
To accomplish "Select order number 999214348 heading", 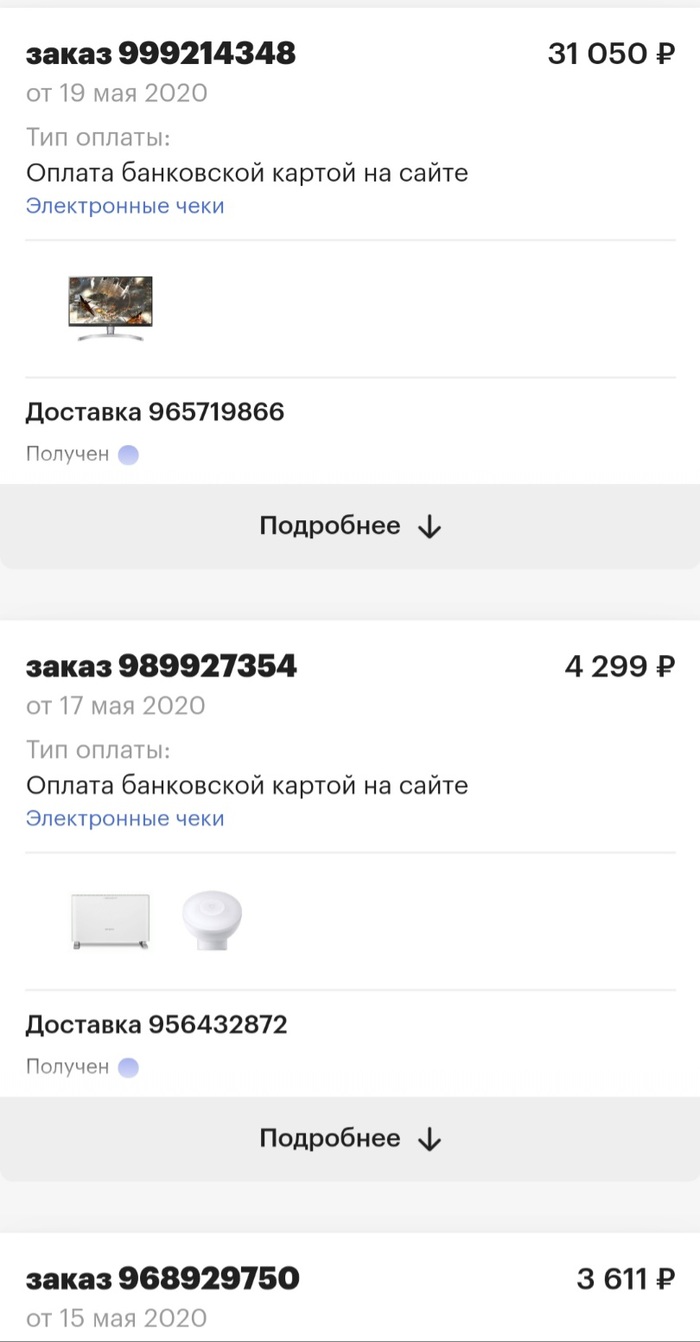I will [161, 54].
